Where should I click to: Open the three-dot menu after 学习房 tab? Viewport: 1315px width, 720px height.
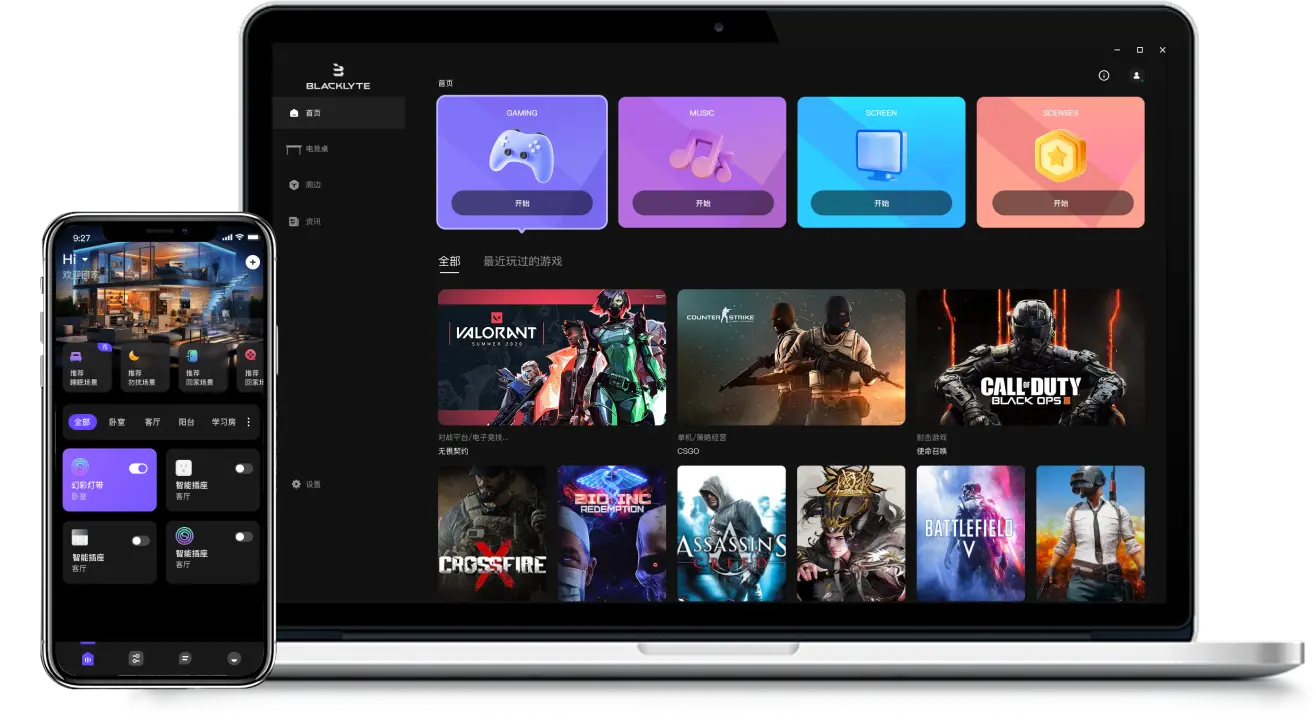(x=248, y=422)
